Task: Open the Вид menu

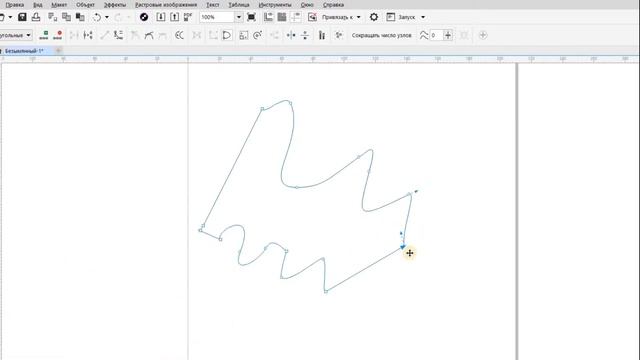Action: tap(38, 5)
